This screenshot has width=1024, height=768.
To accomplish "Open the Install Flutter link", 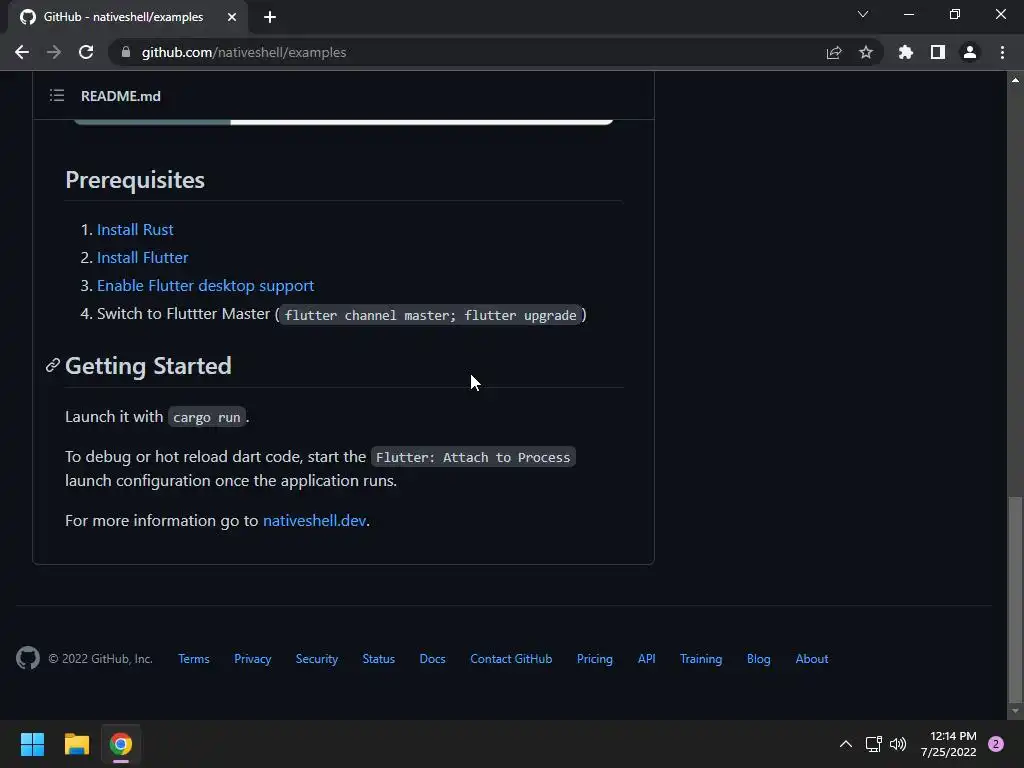I will (142, 257).
